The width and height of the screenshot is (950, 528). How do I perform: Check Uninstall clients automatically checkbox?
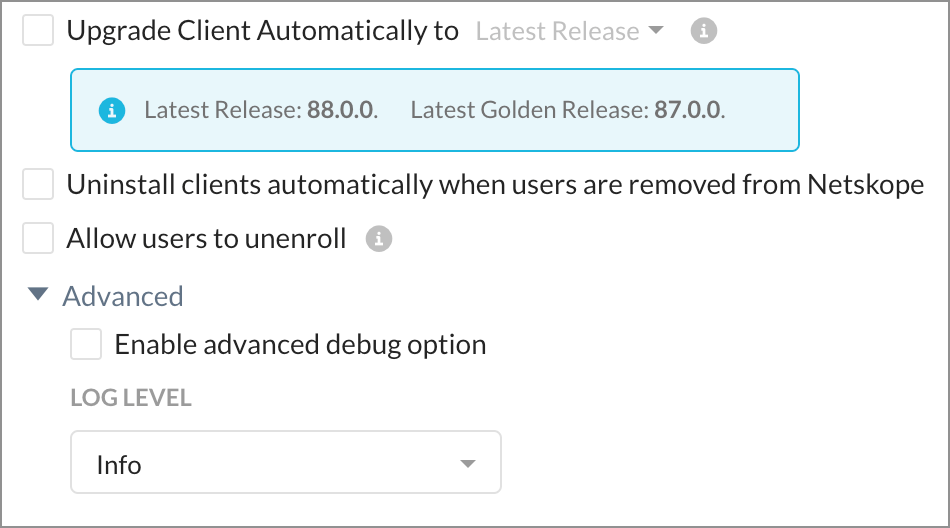tap(38, 184)
